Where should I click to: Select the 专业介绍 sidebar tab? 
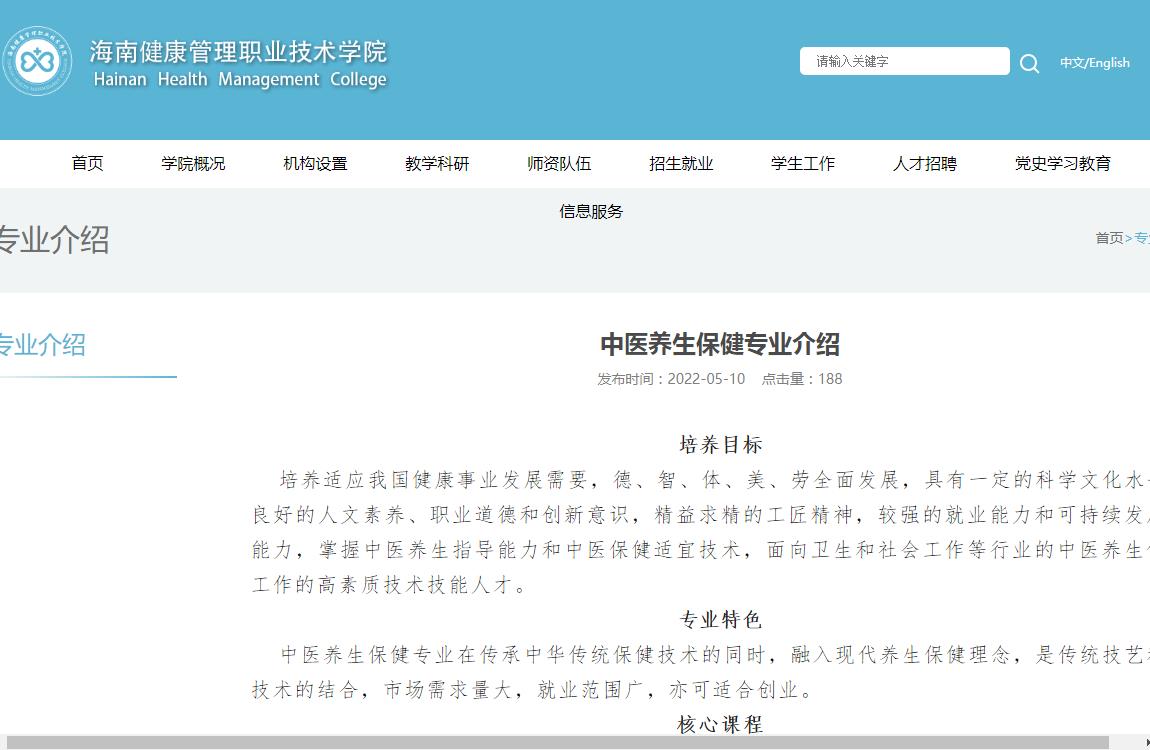point(43,345)
